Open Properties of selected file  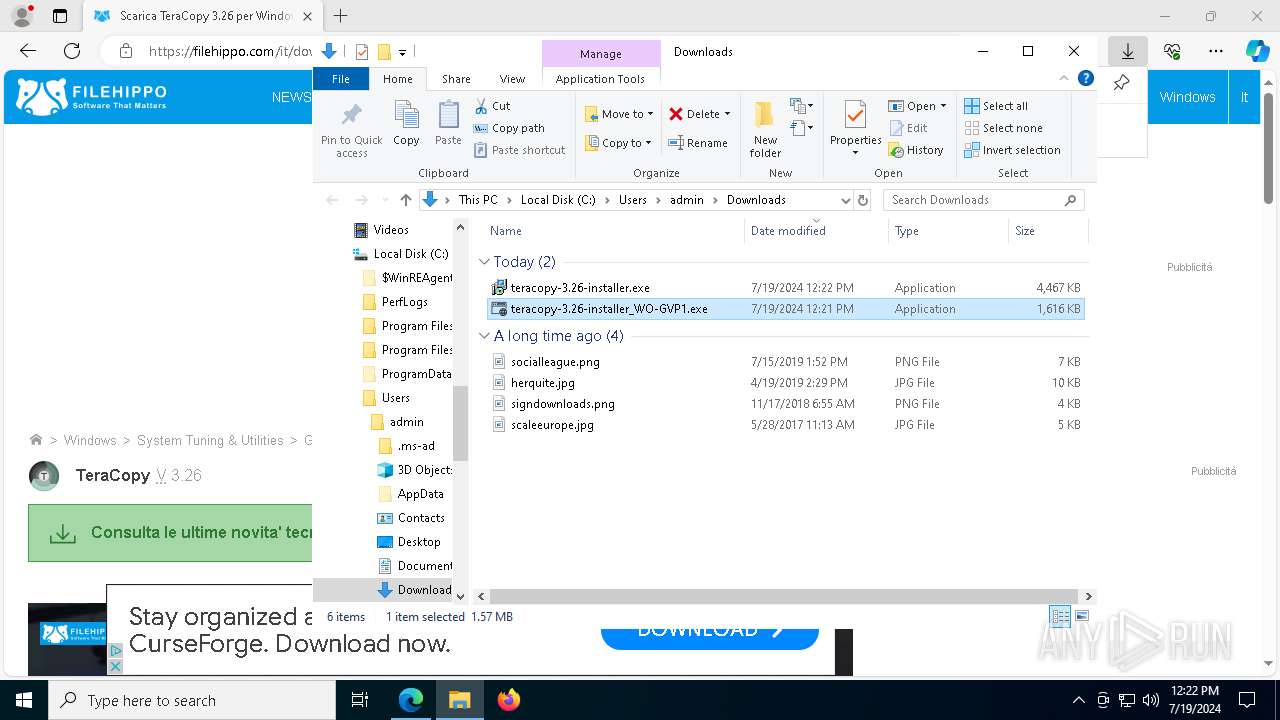tap(855, 129)
